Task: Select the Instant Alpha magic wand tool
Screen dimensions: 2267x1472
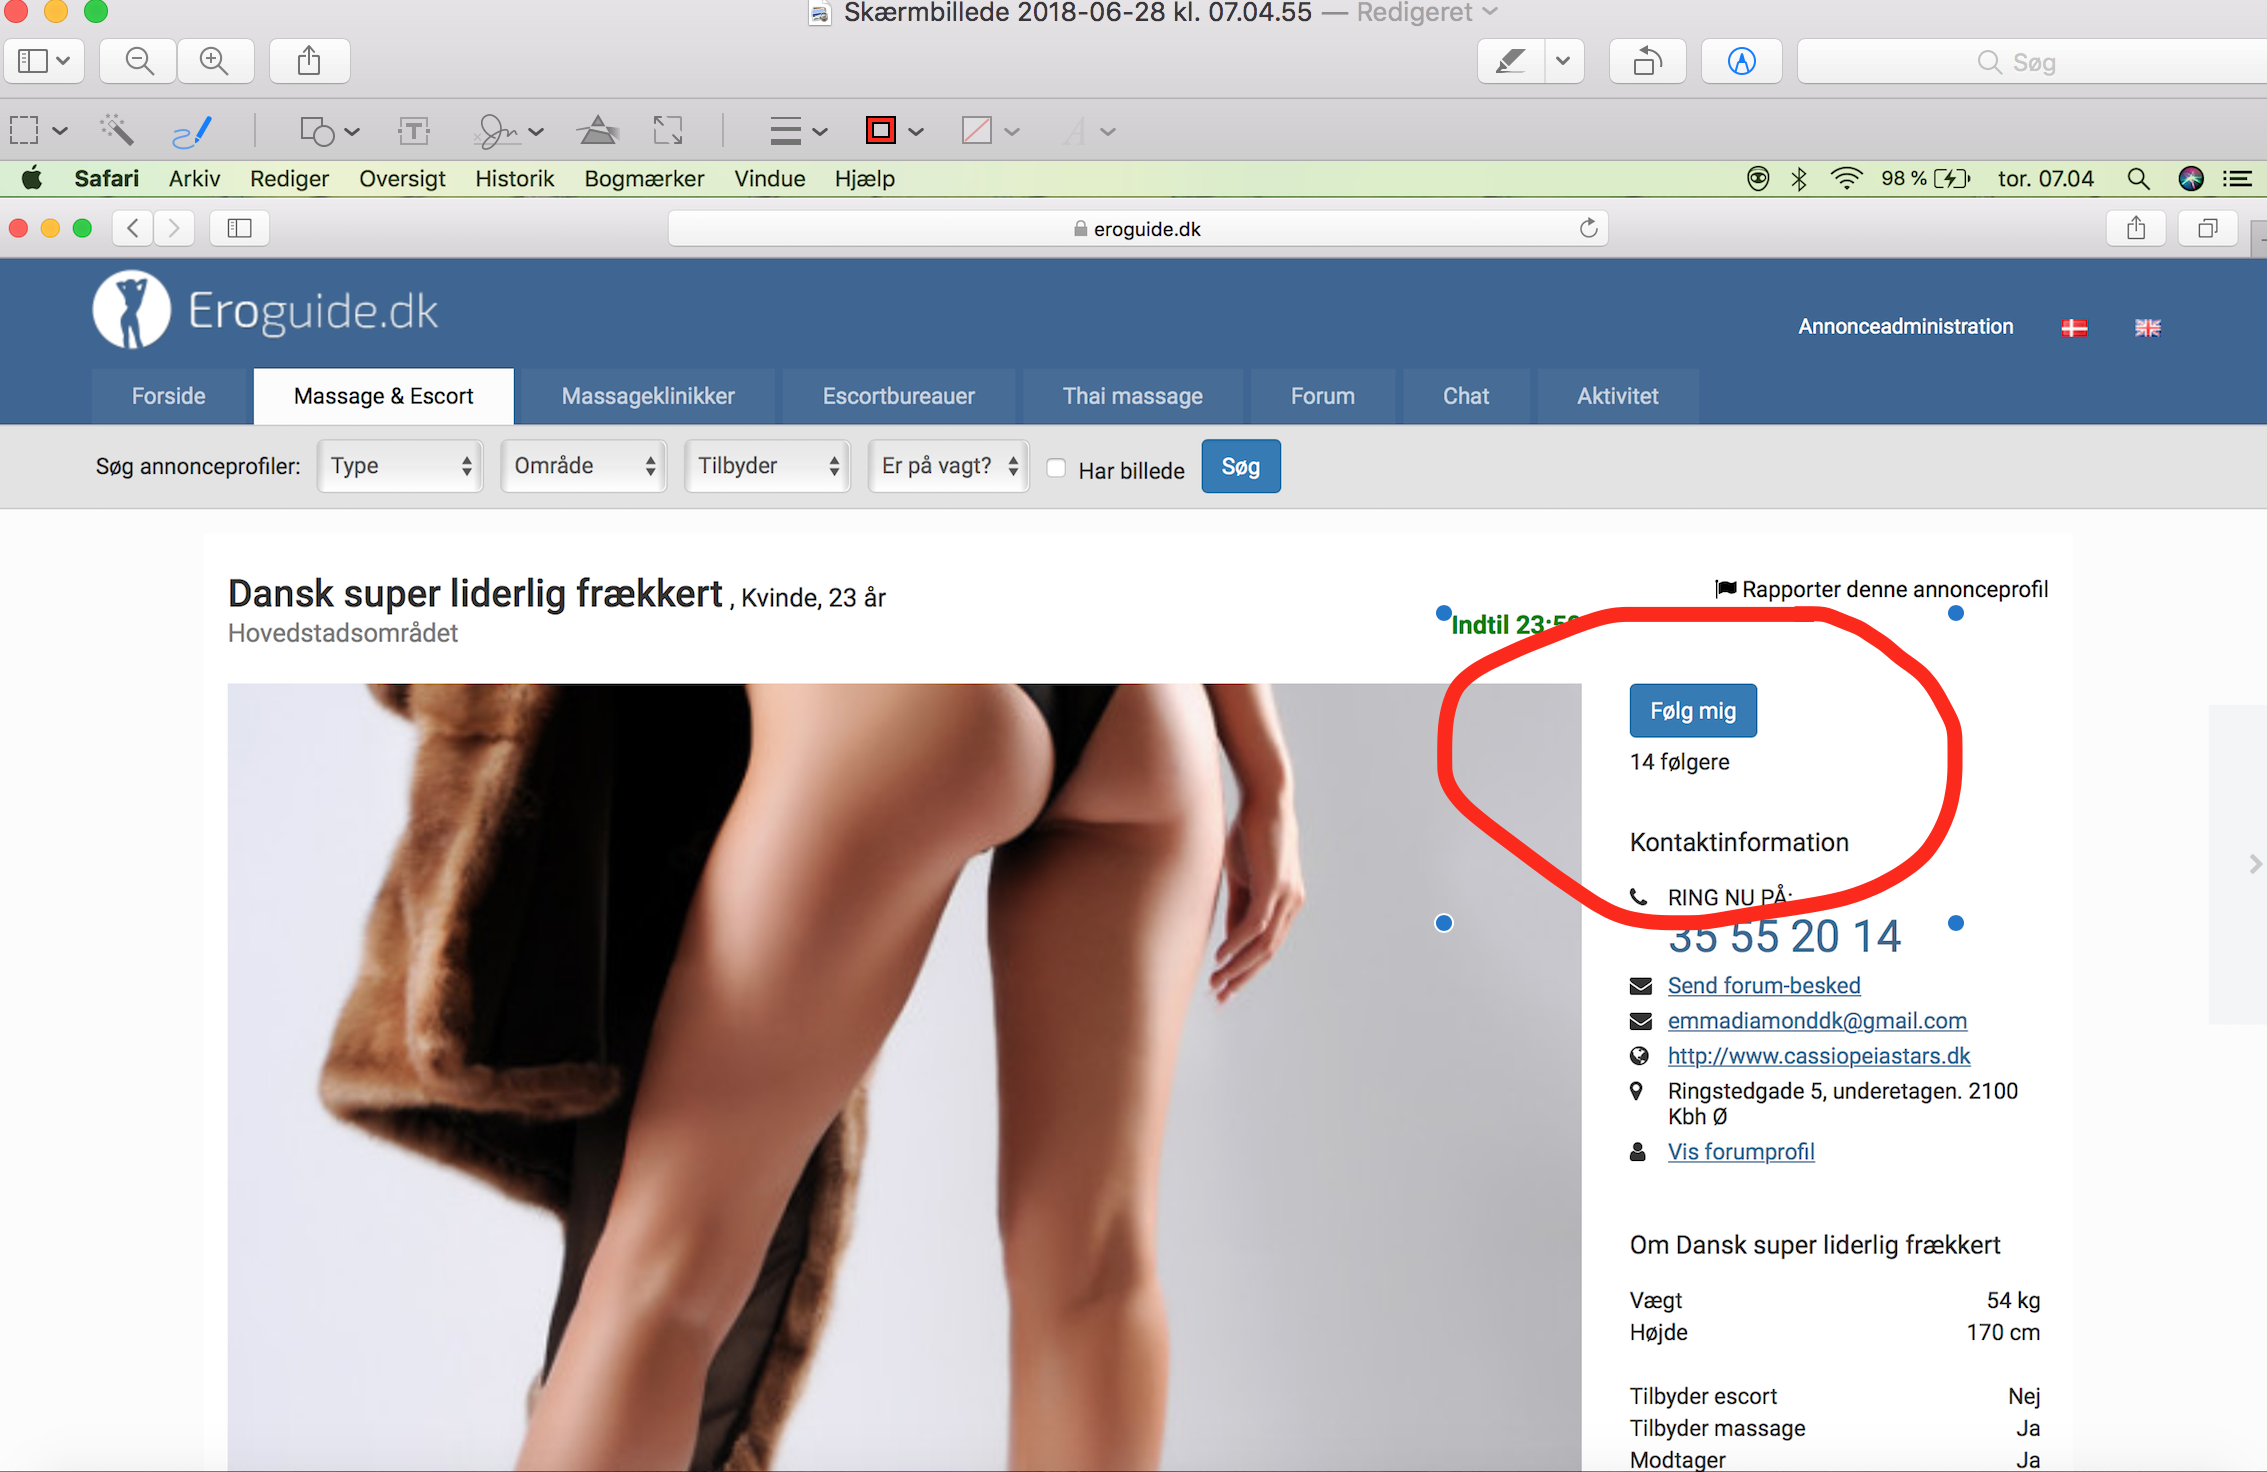Action: click(x=117, y=130)
